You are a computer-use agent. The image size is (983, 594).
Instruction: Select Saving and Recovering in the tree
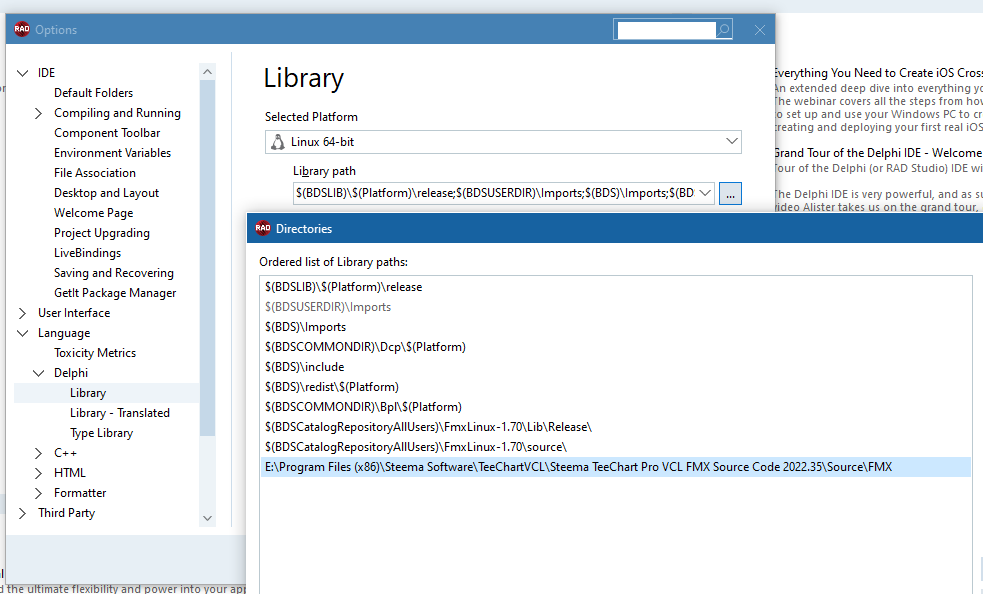(113, 273)
